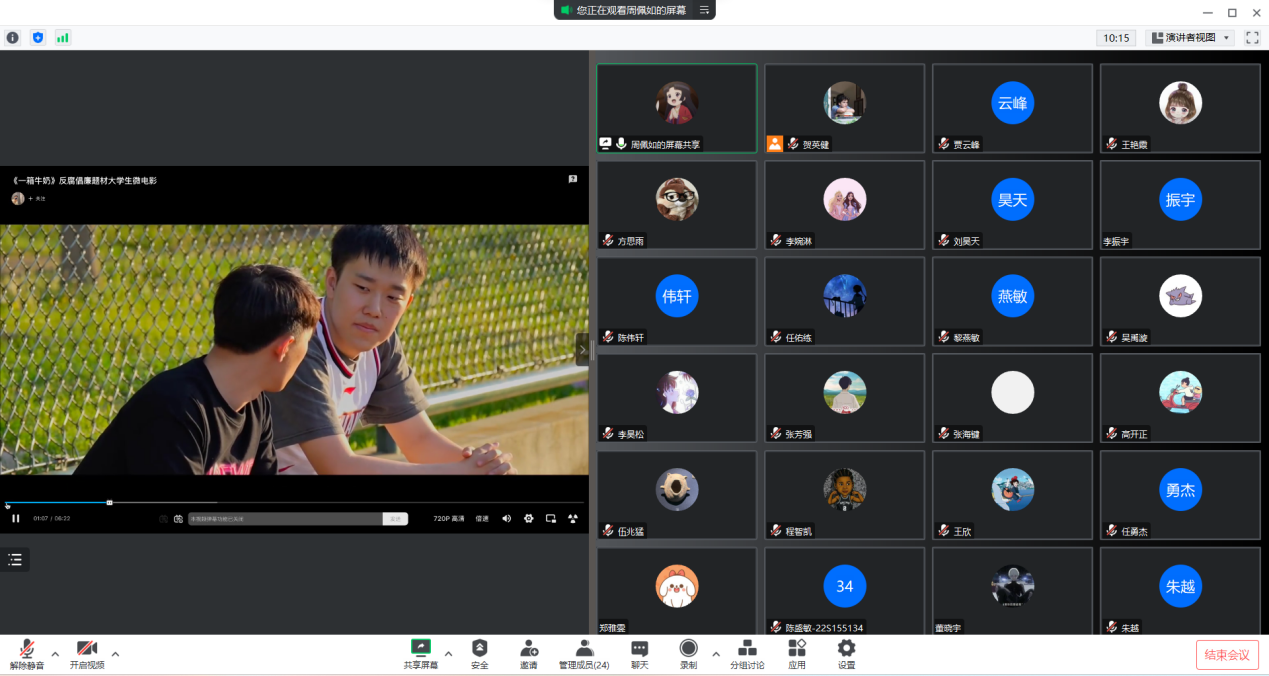Expand the 演讲者视图 view dropdown
Viewport: 1269px width, 676px height.
[1190, 38]
